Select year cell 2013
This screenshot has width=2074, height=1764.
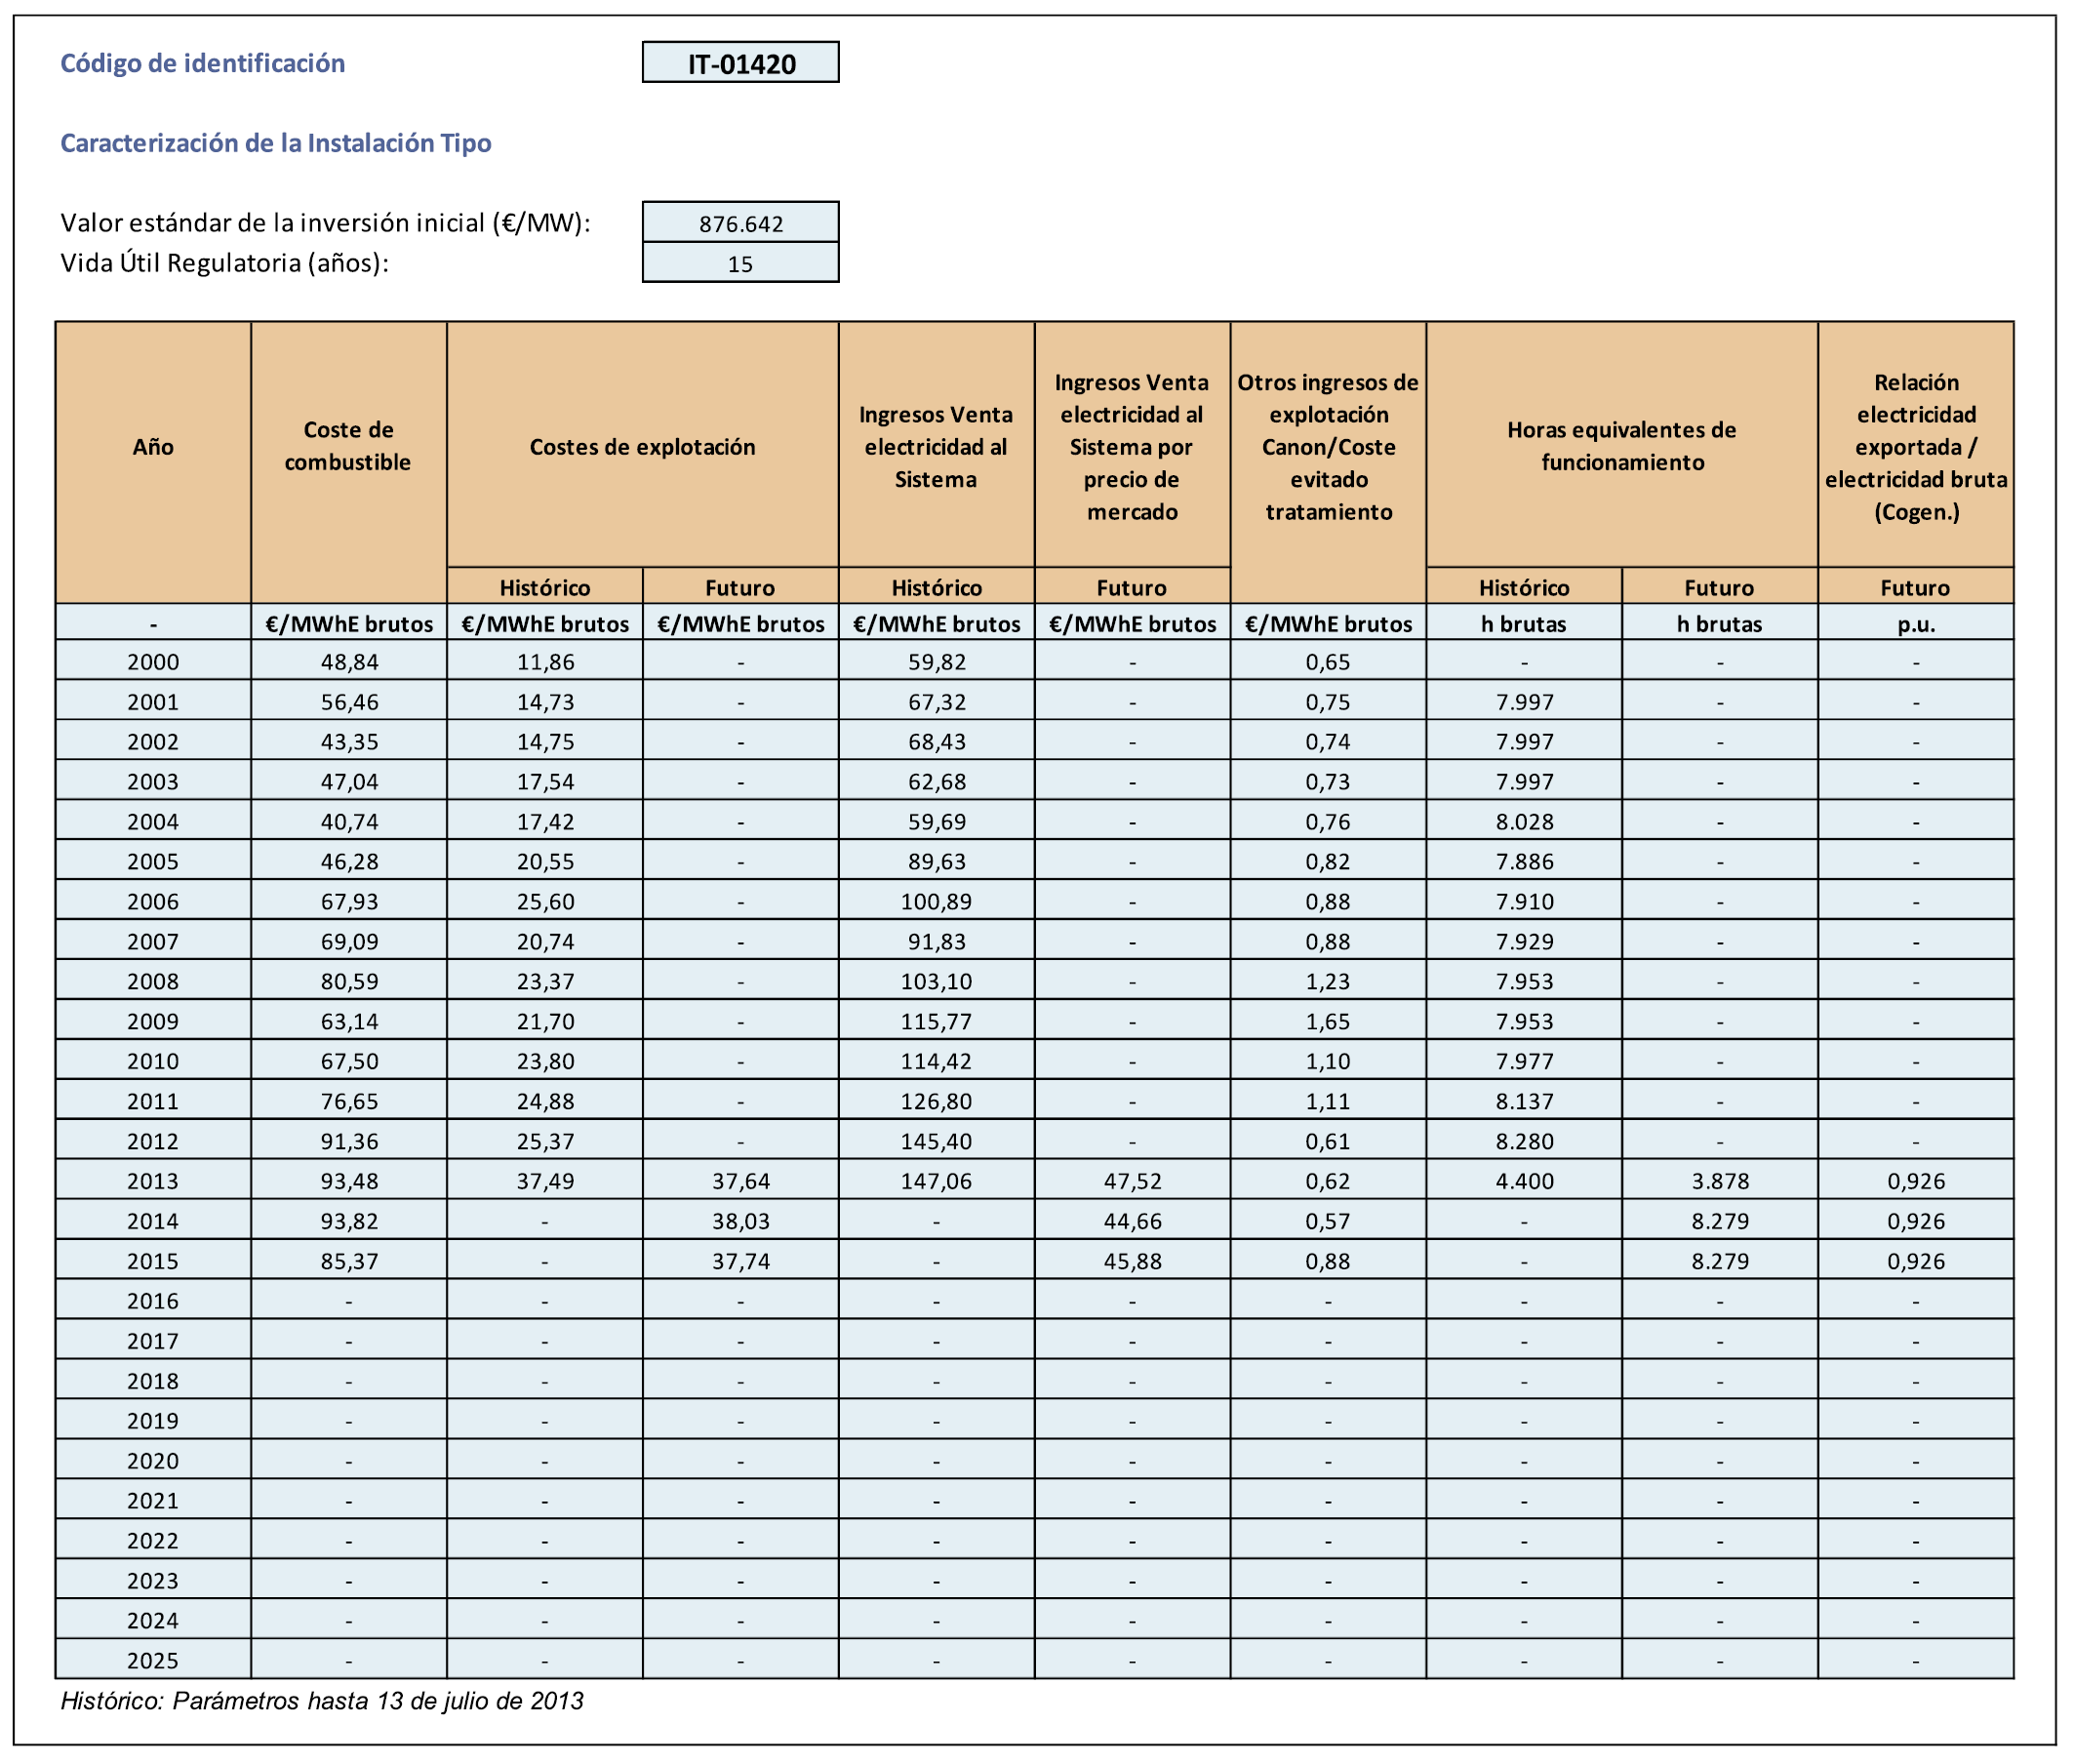[x=153, y=1181]
